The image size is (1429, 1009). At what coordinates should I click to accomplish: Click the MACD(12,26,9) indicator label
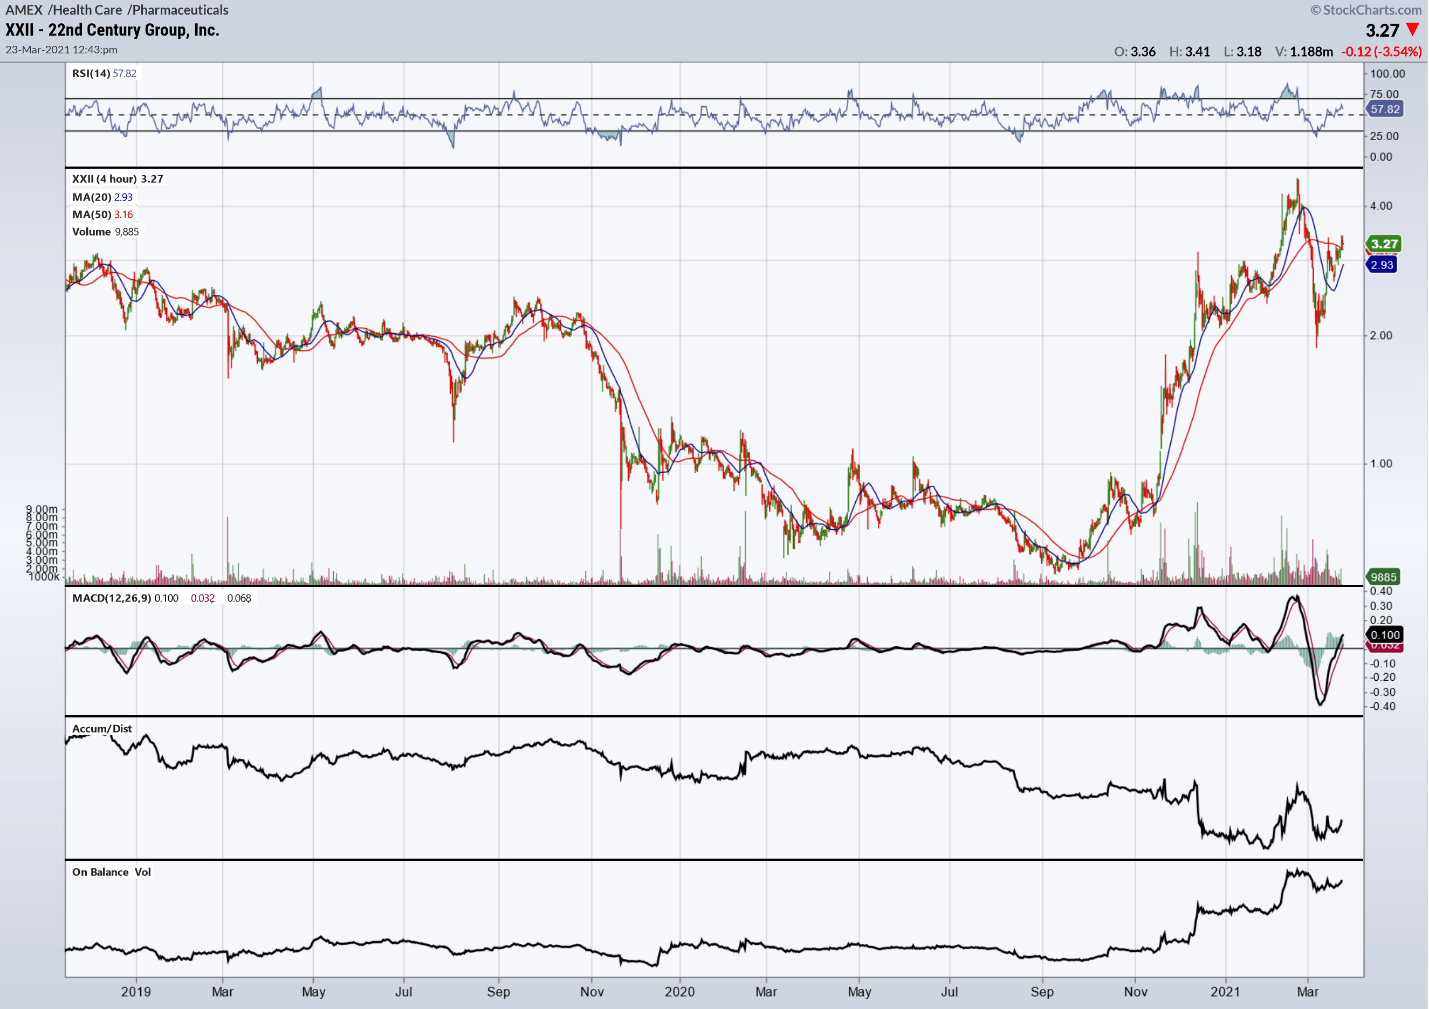pos(111,598)
